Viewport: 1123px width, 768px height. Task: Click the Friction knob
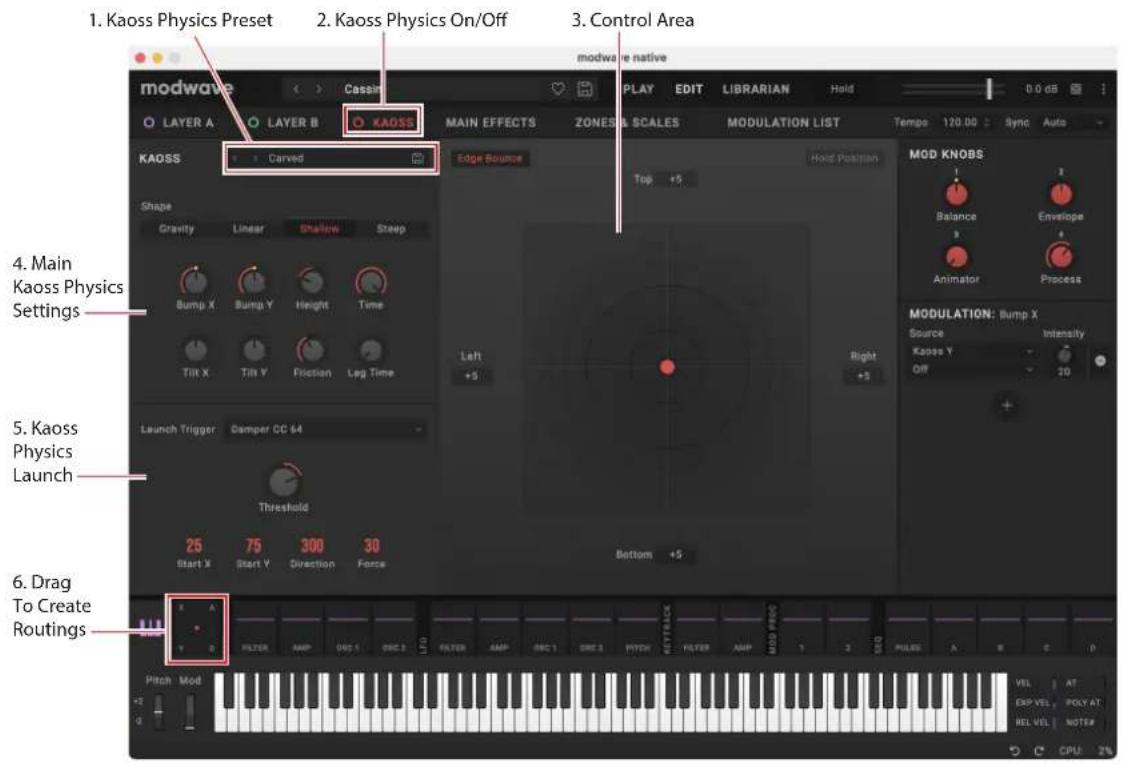311,350
